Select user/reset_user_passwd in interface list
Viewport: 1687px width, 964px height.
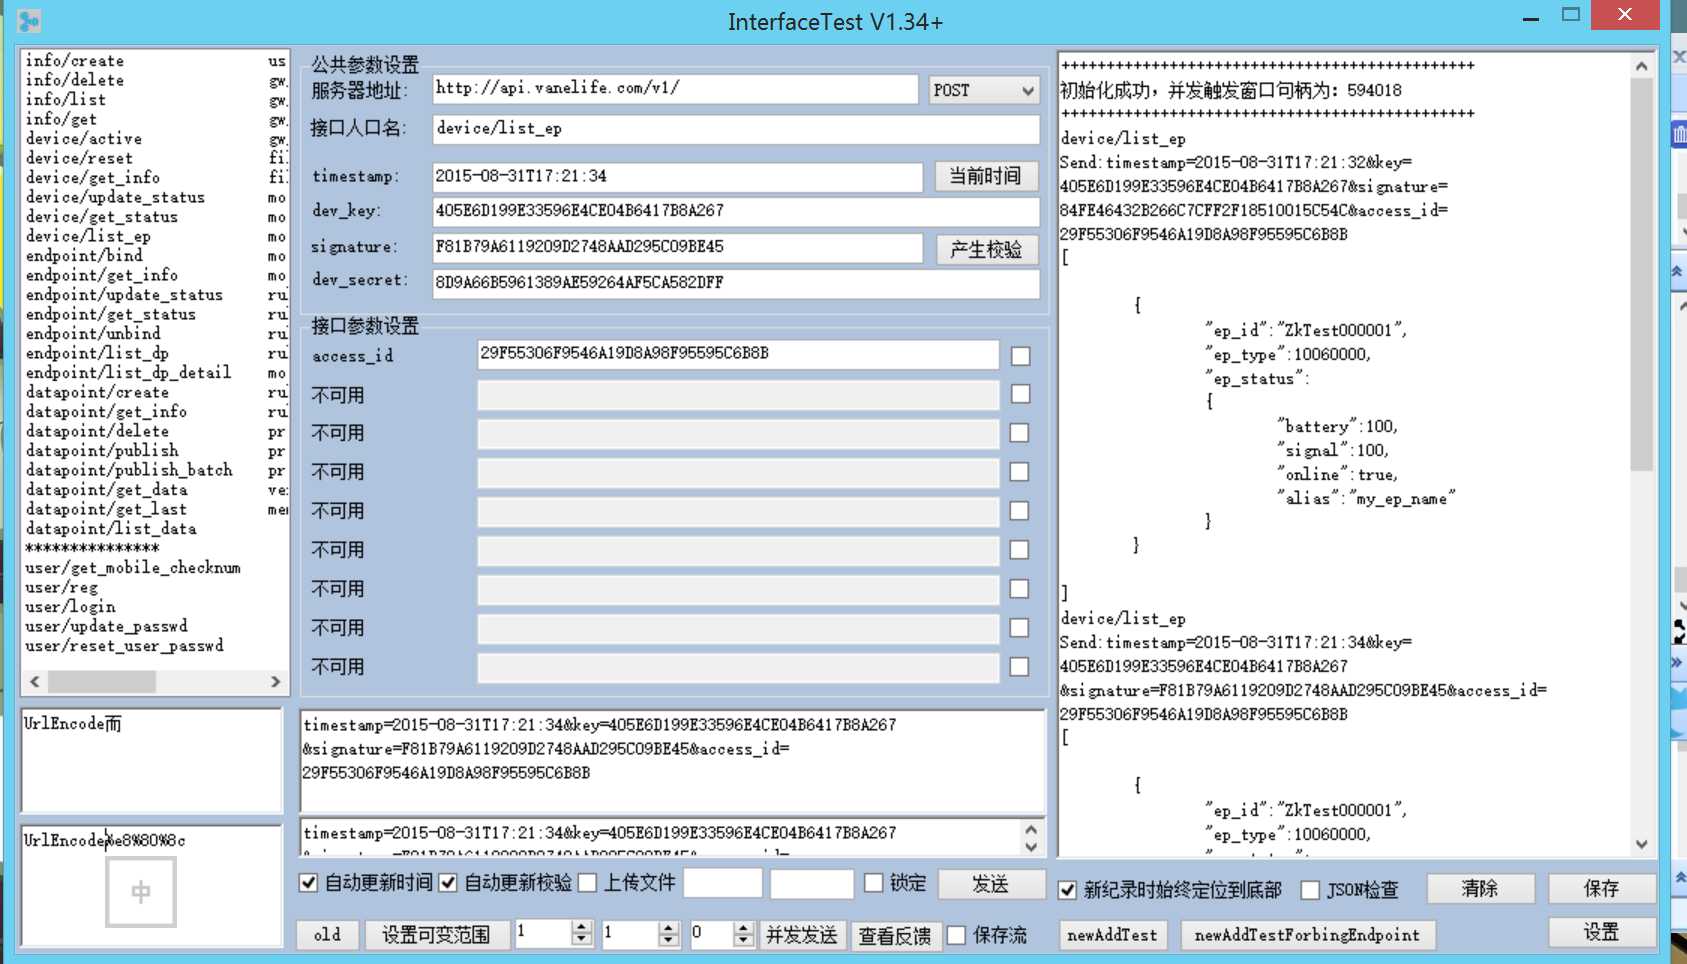click(x=124, y=646)
